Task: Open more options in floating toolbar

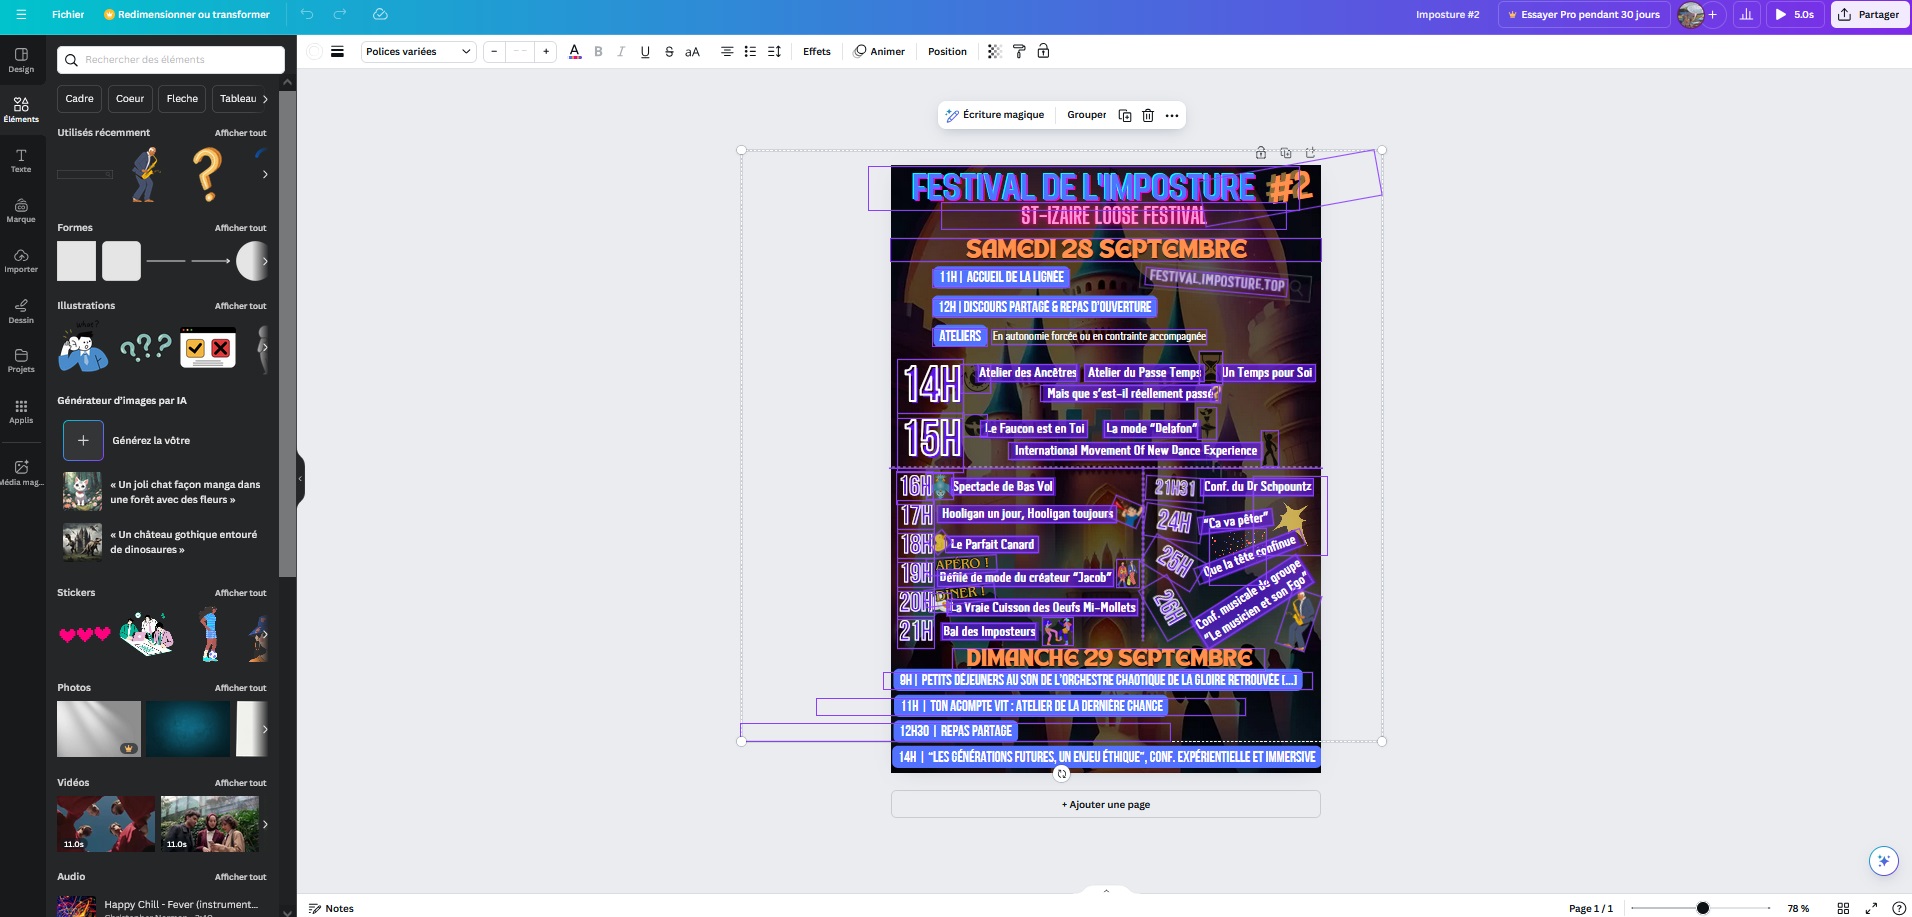Action: click(1172, 115)
